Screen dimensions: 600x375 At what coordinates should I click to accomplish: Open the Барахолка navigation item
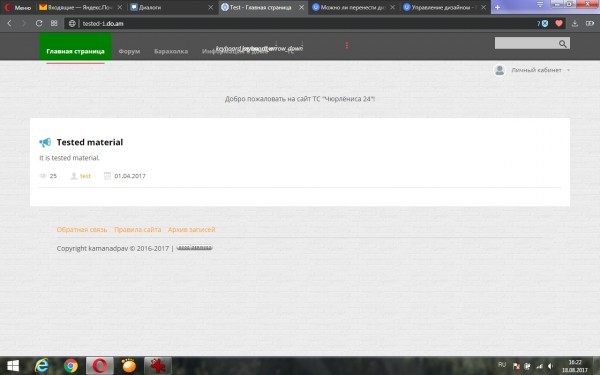[171, 51]
